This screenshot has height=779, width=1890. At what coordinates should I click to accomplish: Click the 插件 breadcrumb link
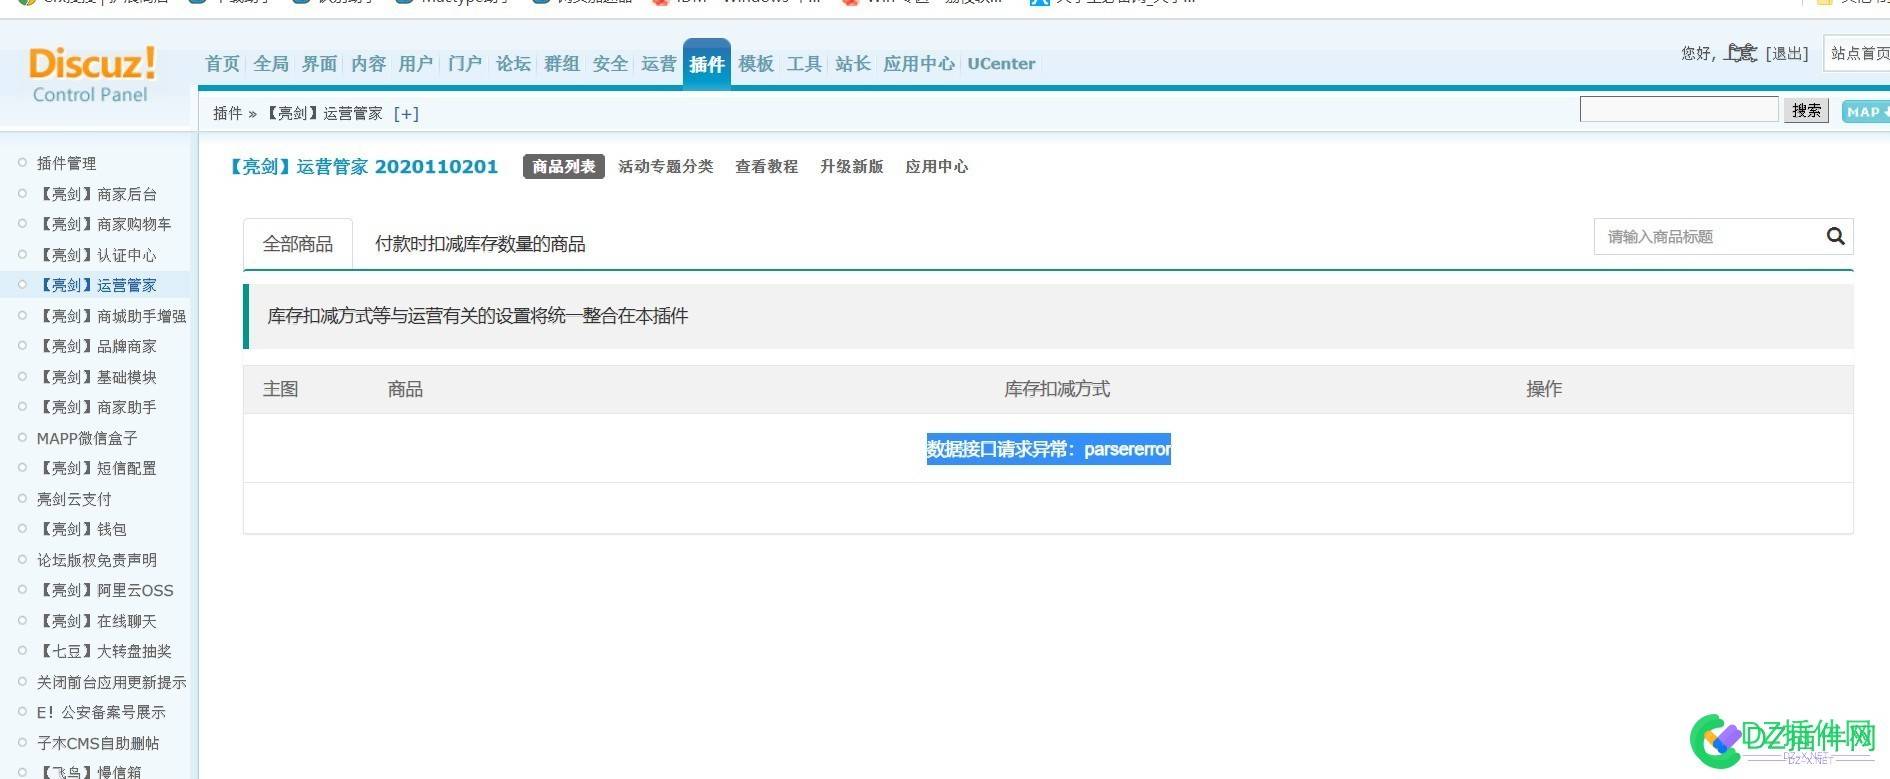click(x=227, y=113)
